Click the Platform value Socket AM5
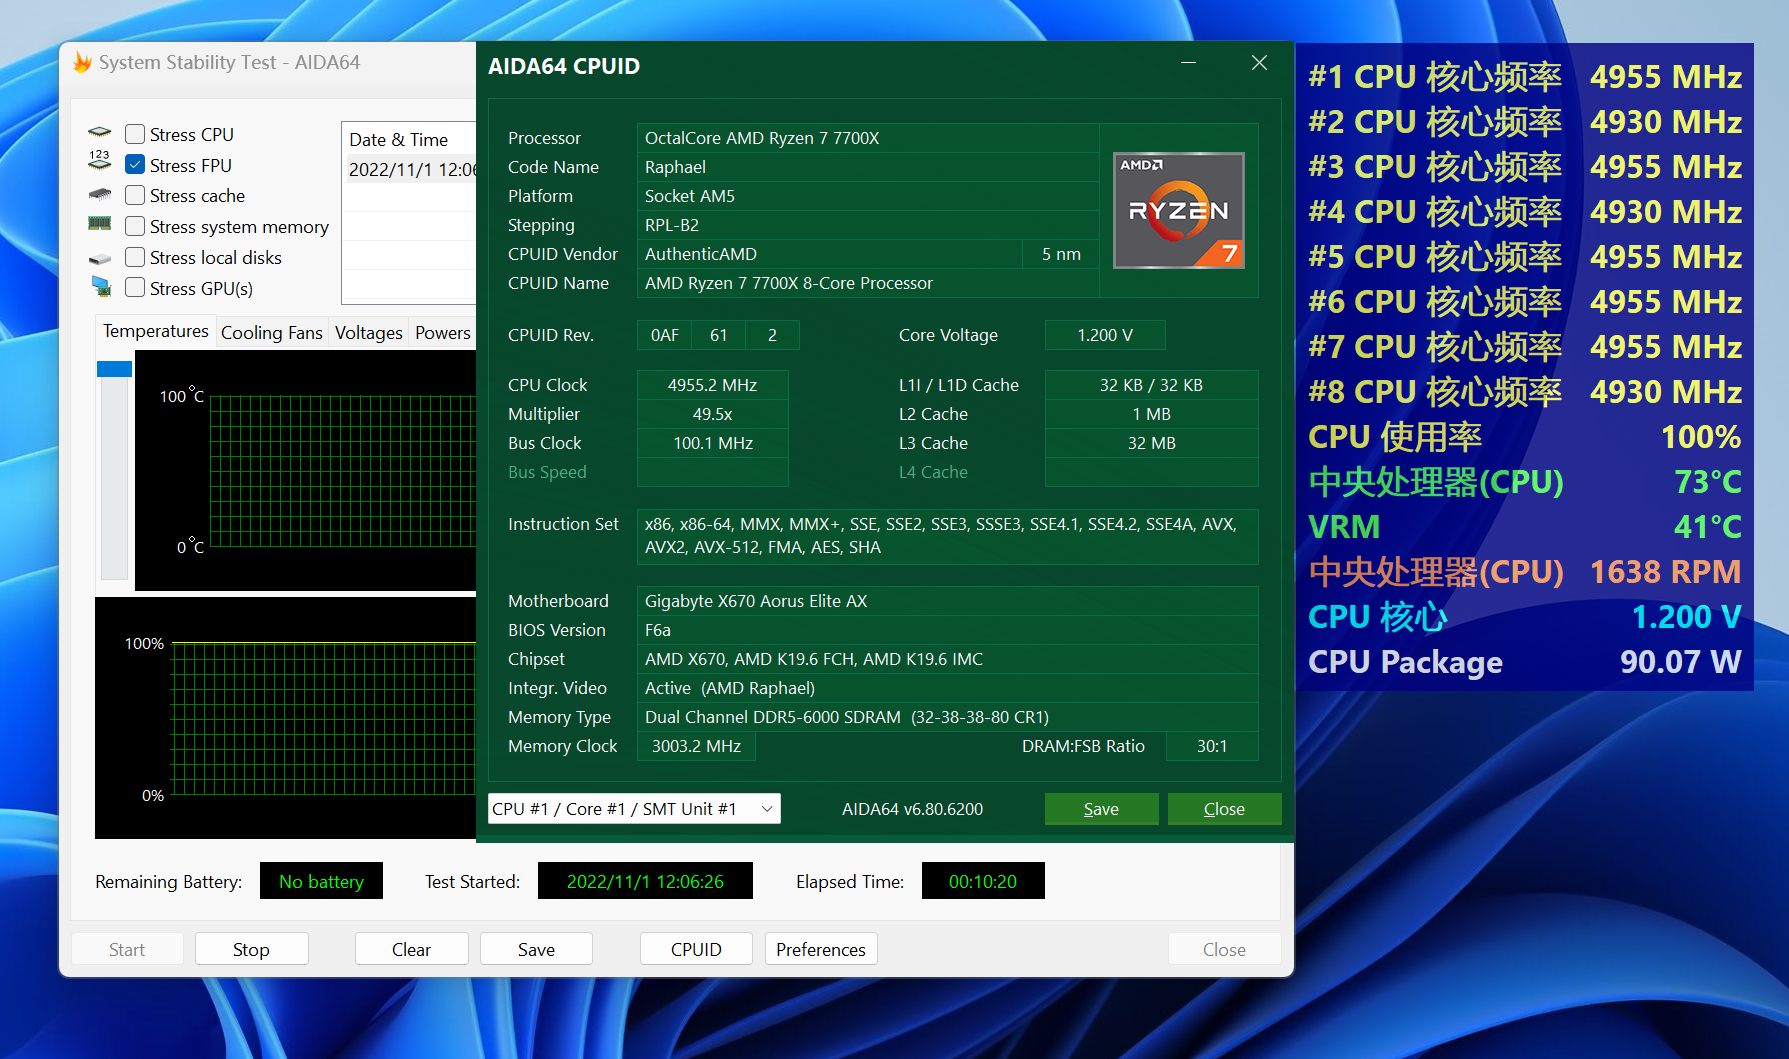Viewport: 1789px width, 1059px height. (867, 196)
